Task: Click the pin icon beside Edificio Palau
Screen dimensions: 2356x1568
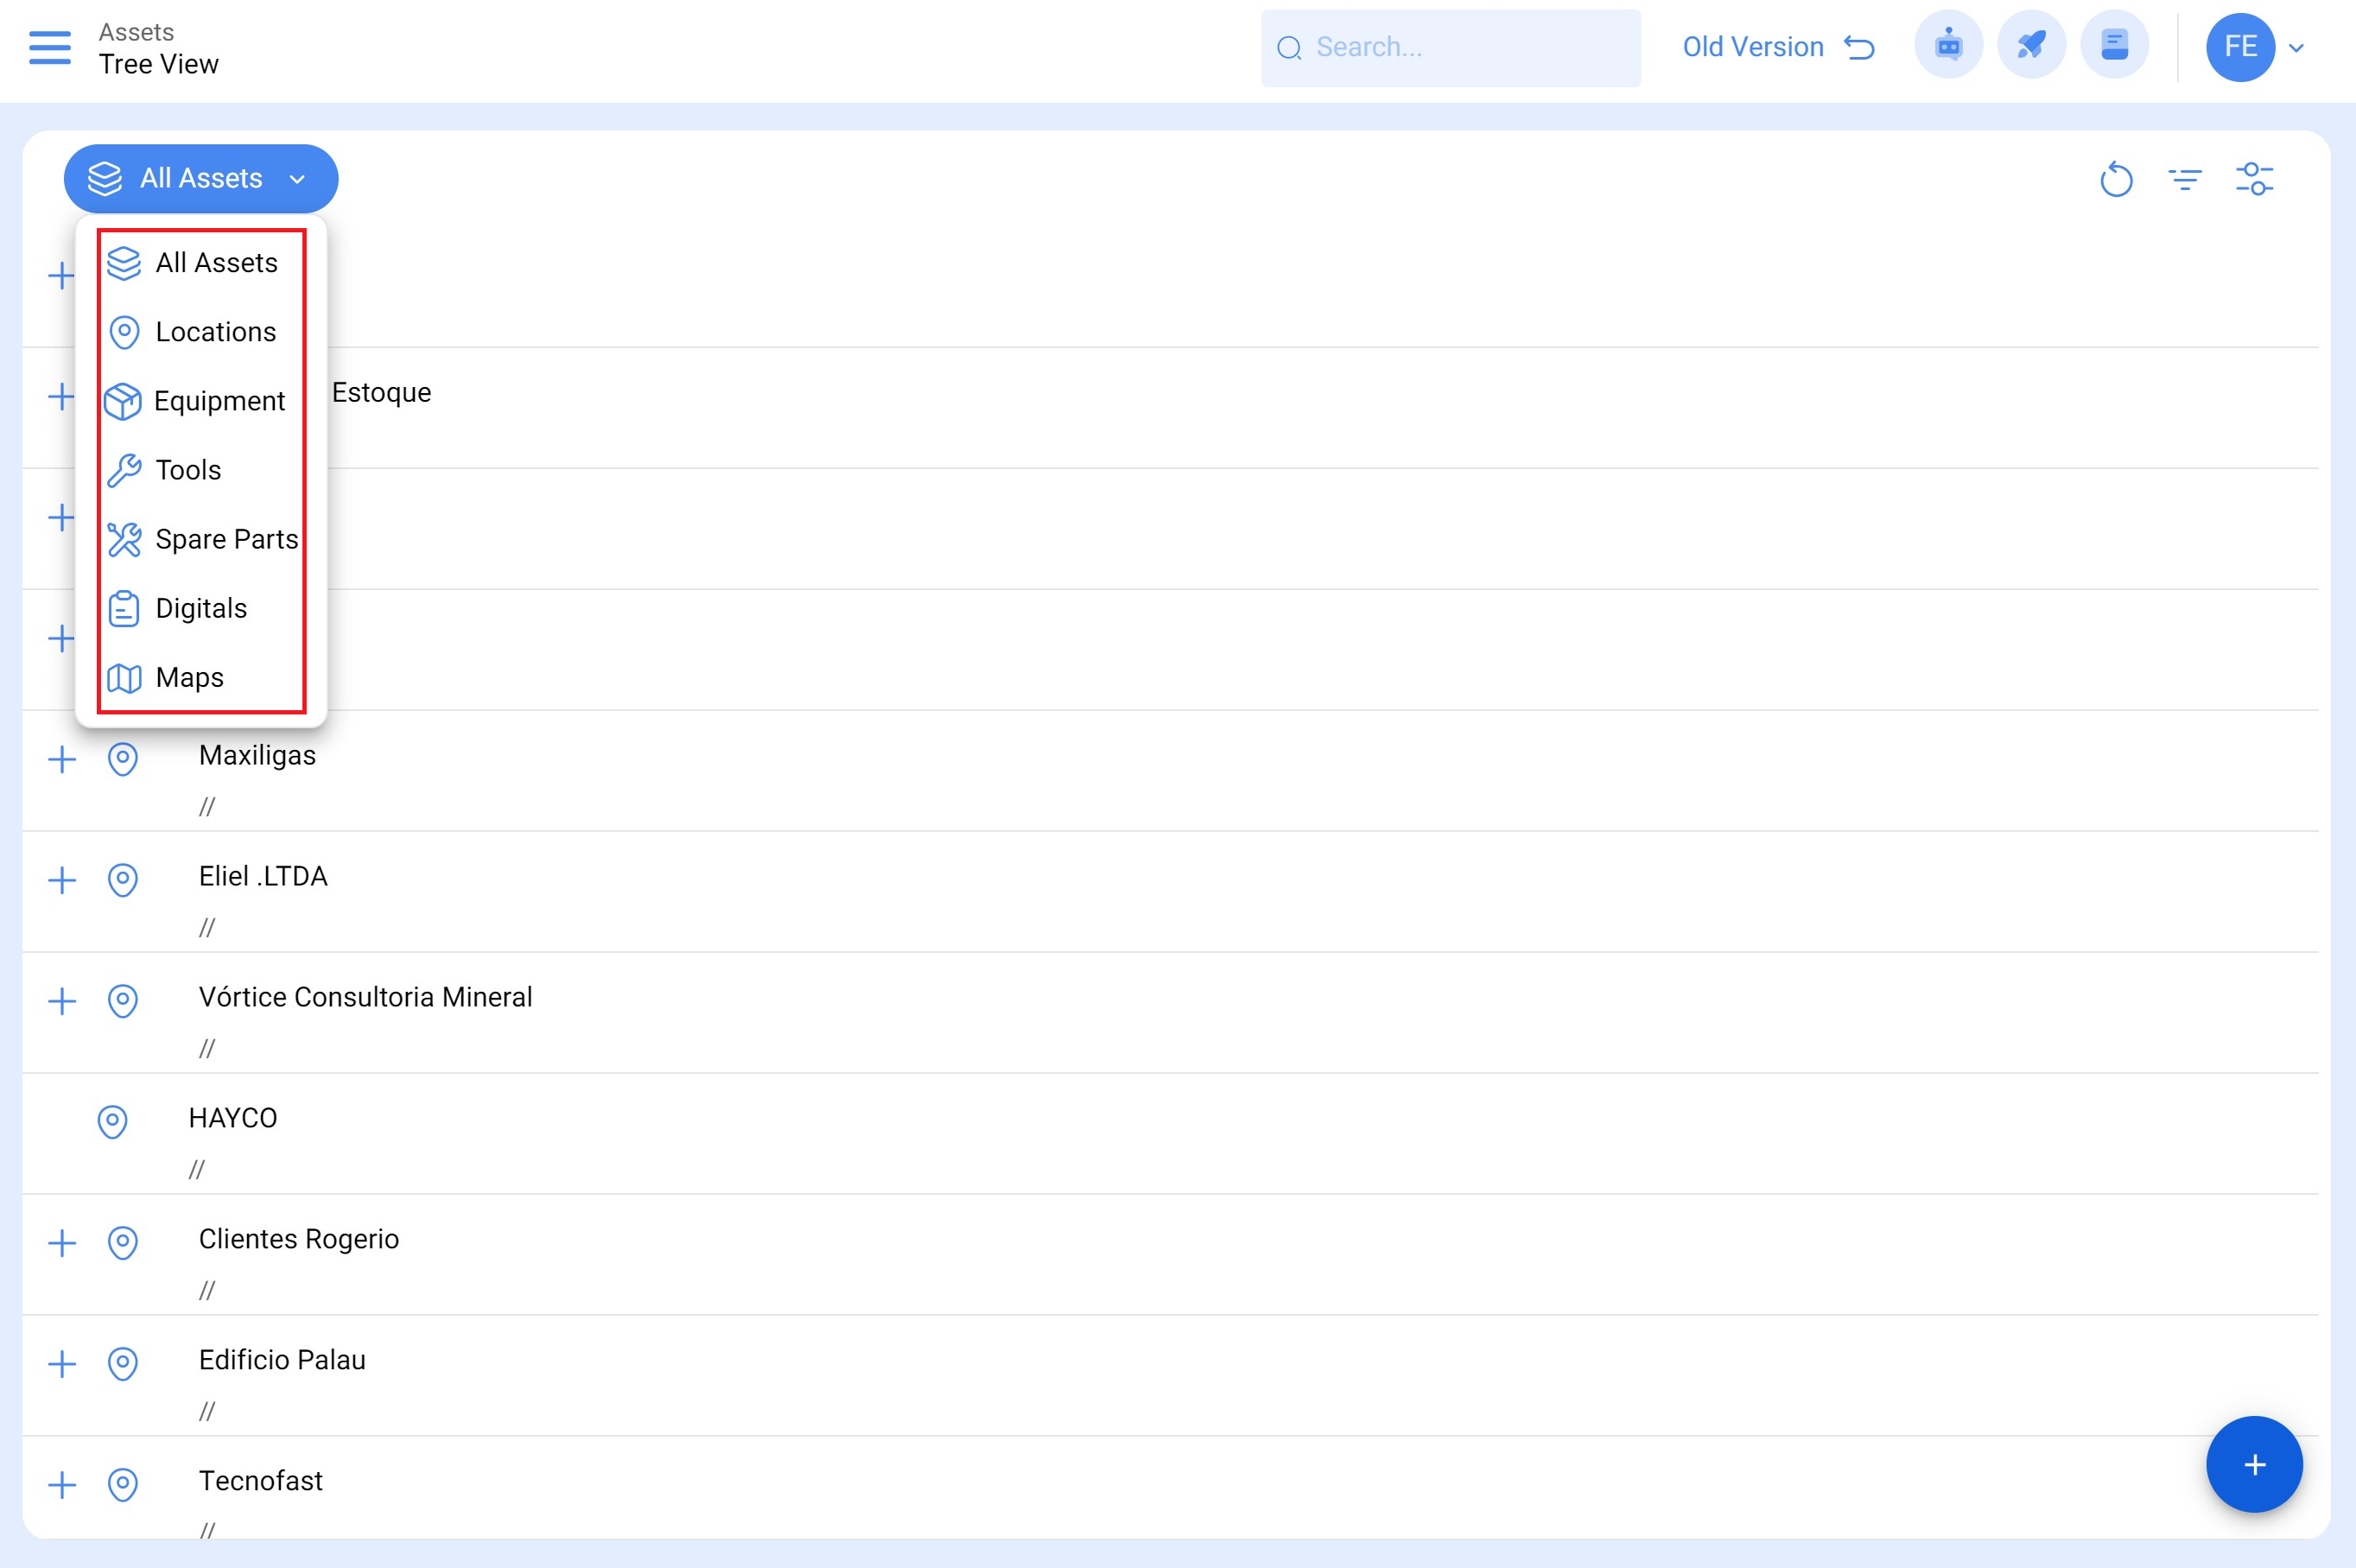Action: point(123,1364)
